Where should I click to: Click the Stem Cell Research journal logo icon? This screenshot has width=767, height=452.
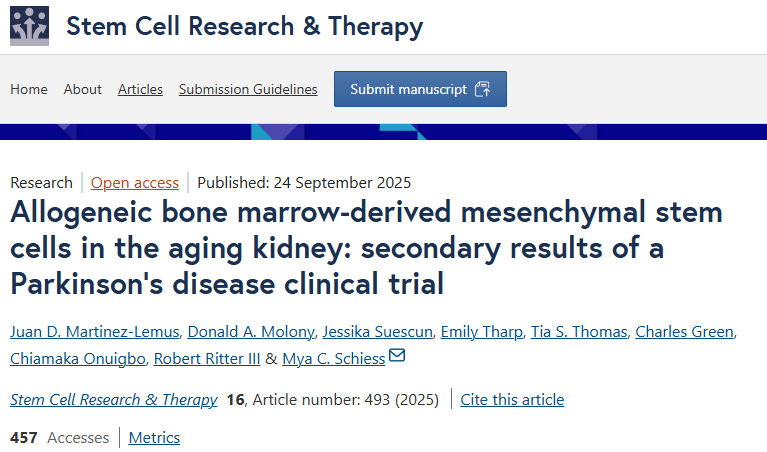click(29, 27)
